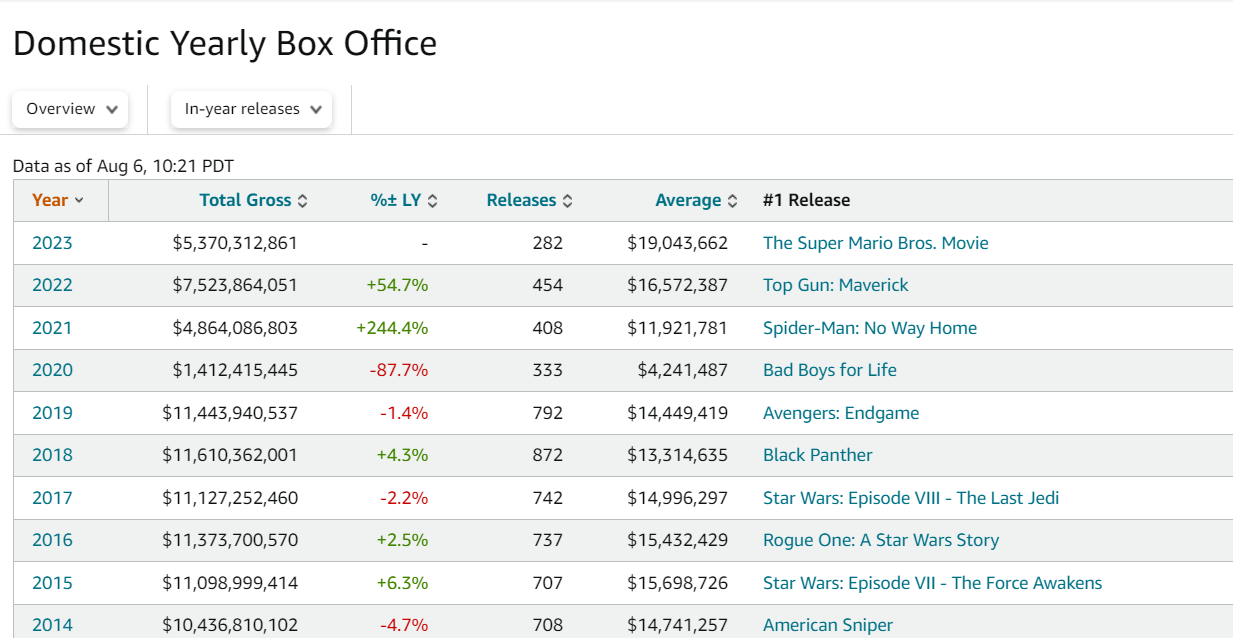Open Spider-Man: No Way Home link
This screenshot has height=638, width=1233.
870,328
